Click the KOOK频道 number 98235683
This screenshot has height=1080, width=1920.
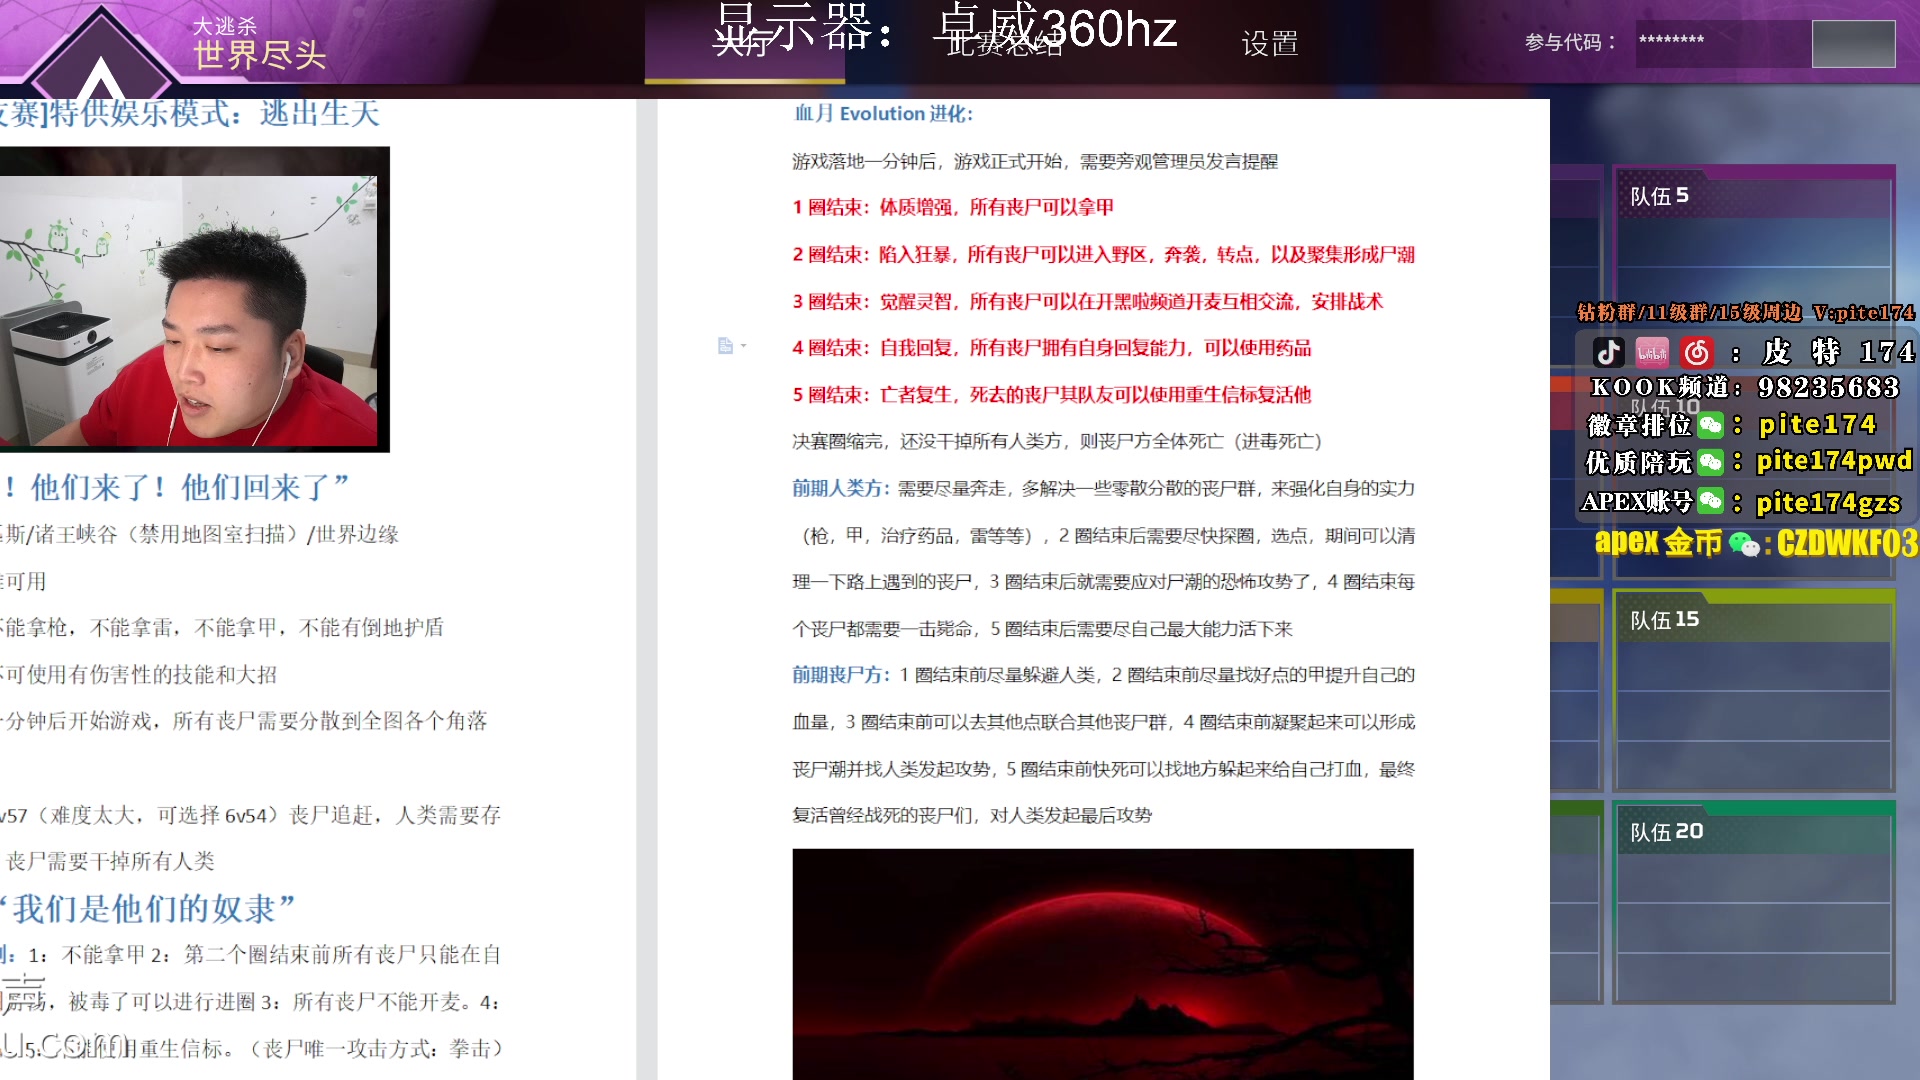coord(1828,387)
